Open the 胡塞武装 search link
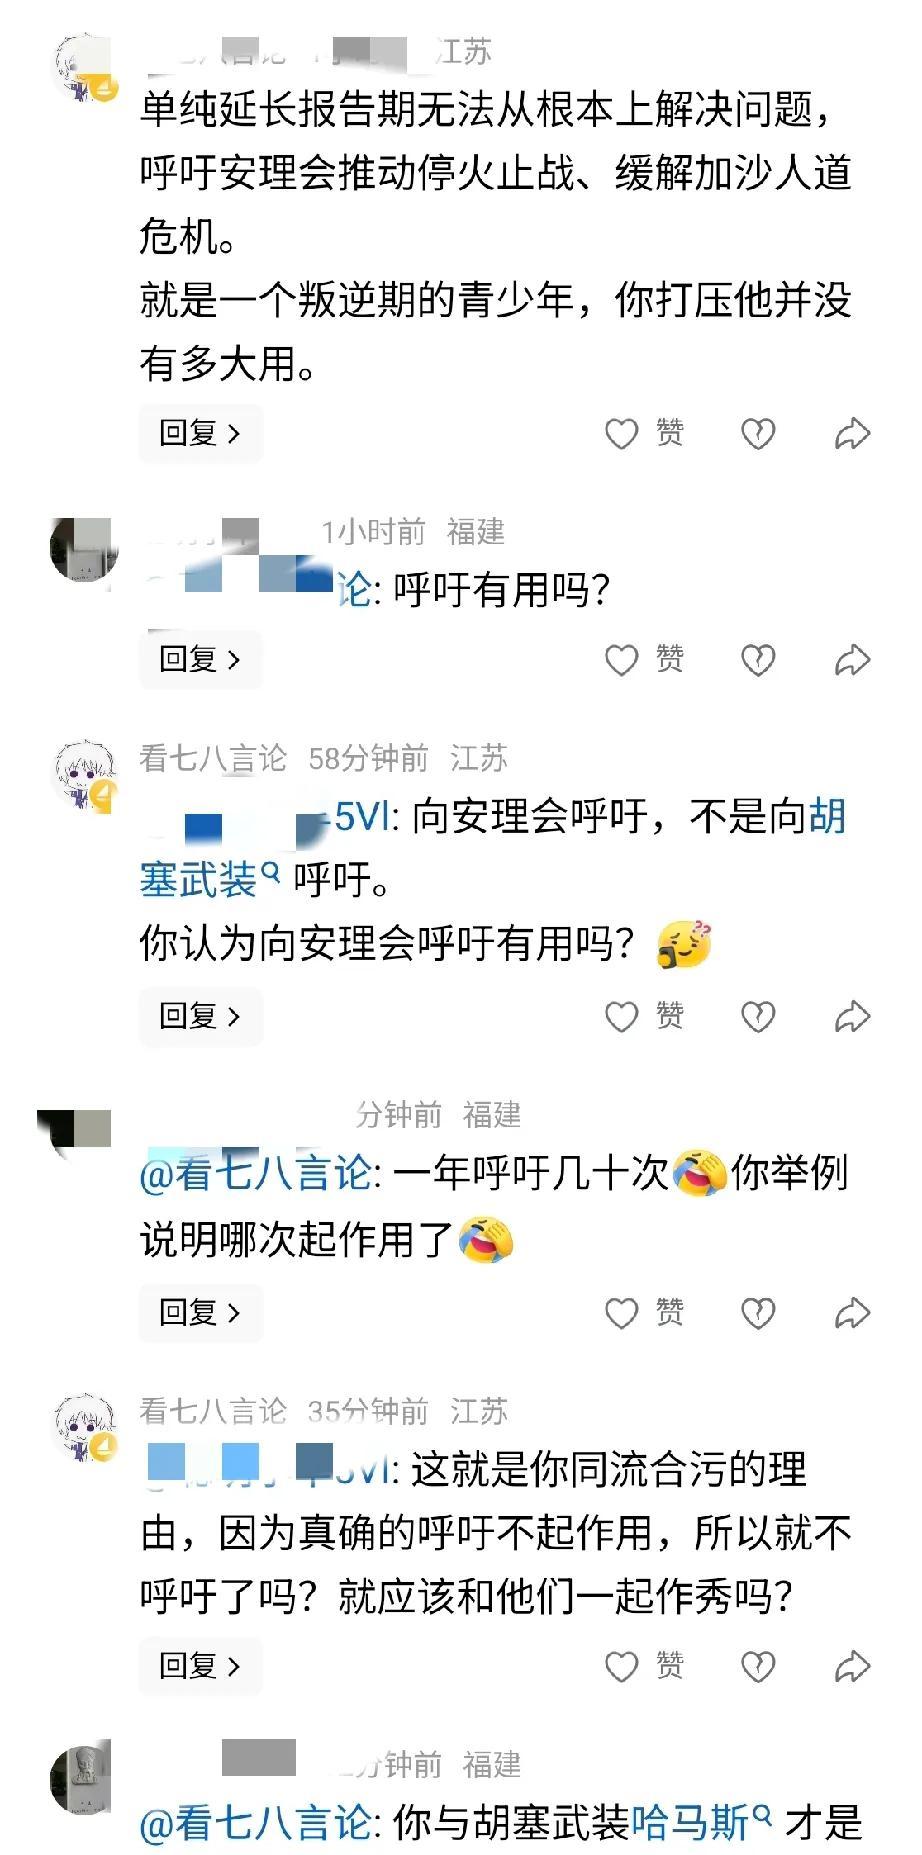The height and width of the screenshot is (1855, 922). point(493,848)
